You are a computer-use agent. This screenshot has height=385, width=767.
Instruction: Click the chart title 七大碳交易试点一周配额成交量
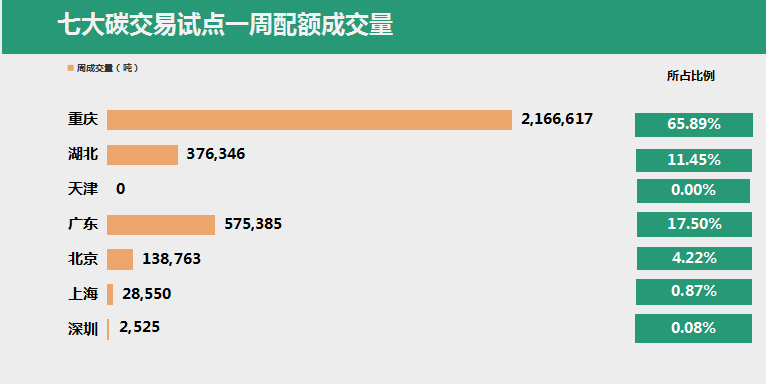click(226, 25)
